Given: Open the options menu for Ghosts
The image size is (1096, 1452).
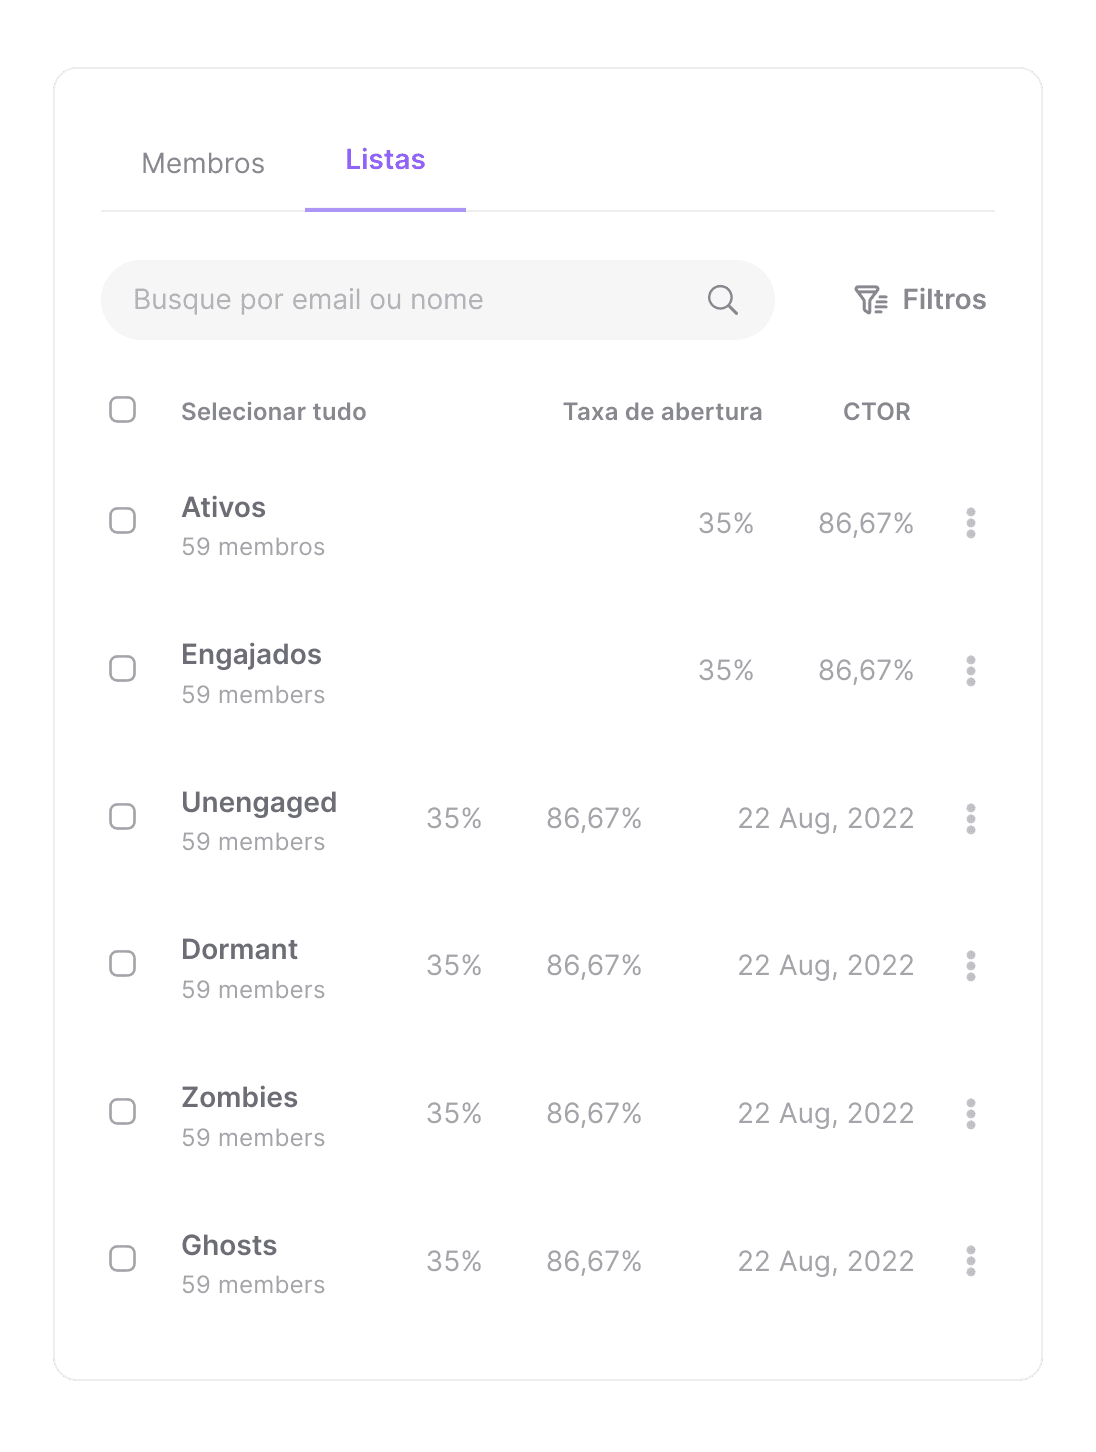Looking at the screenshot, I should point(970,1261).
